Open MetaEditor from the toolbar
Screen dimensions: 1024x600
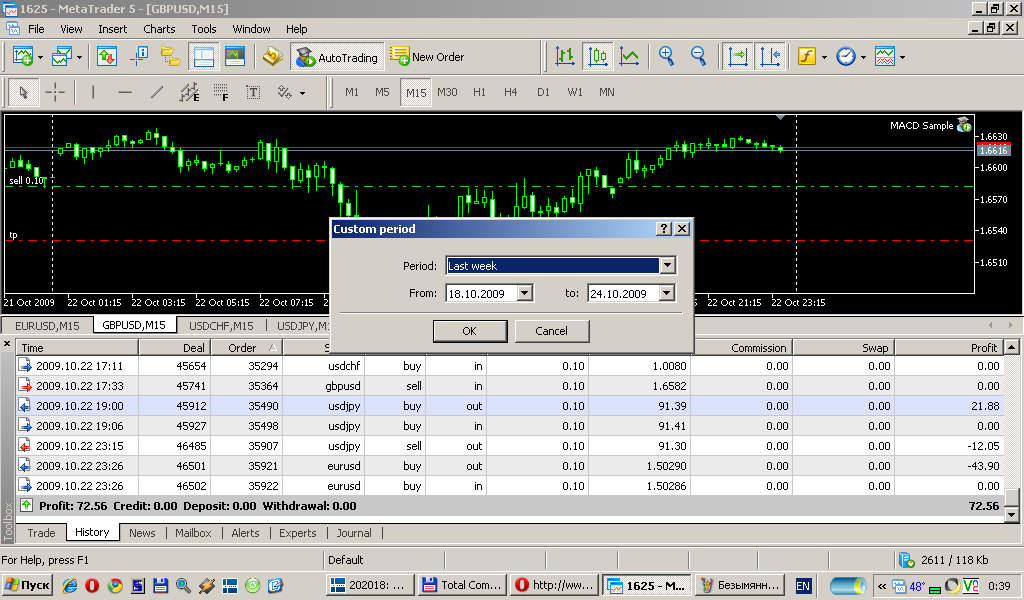point(272,57)
